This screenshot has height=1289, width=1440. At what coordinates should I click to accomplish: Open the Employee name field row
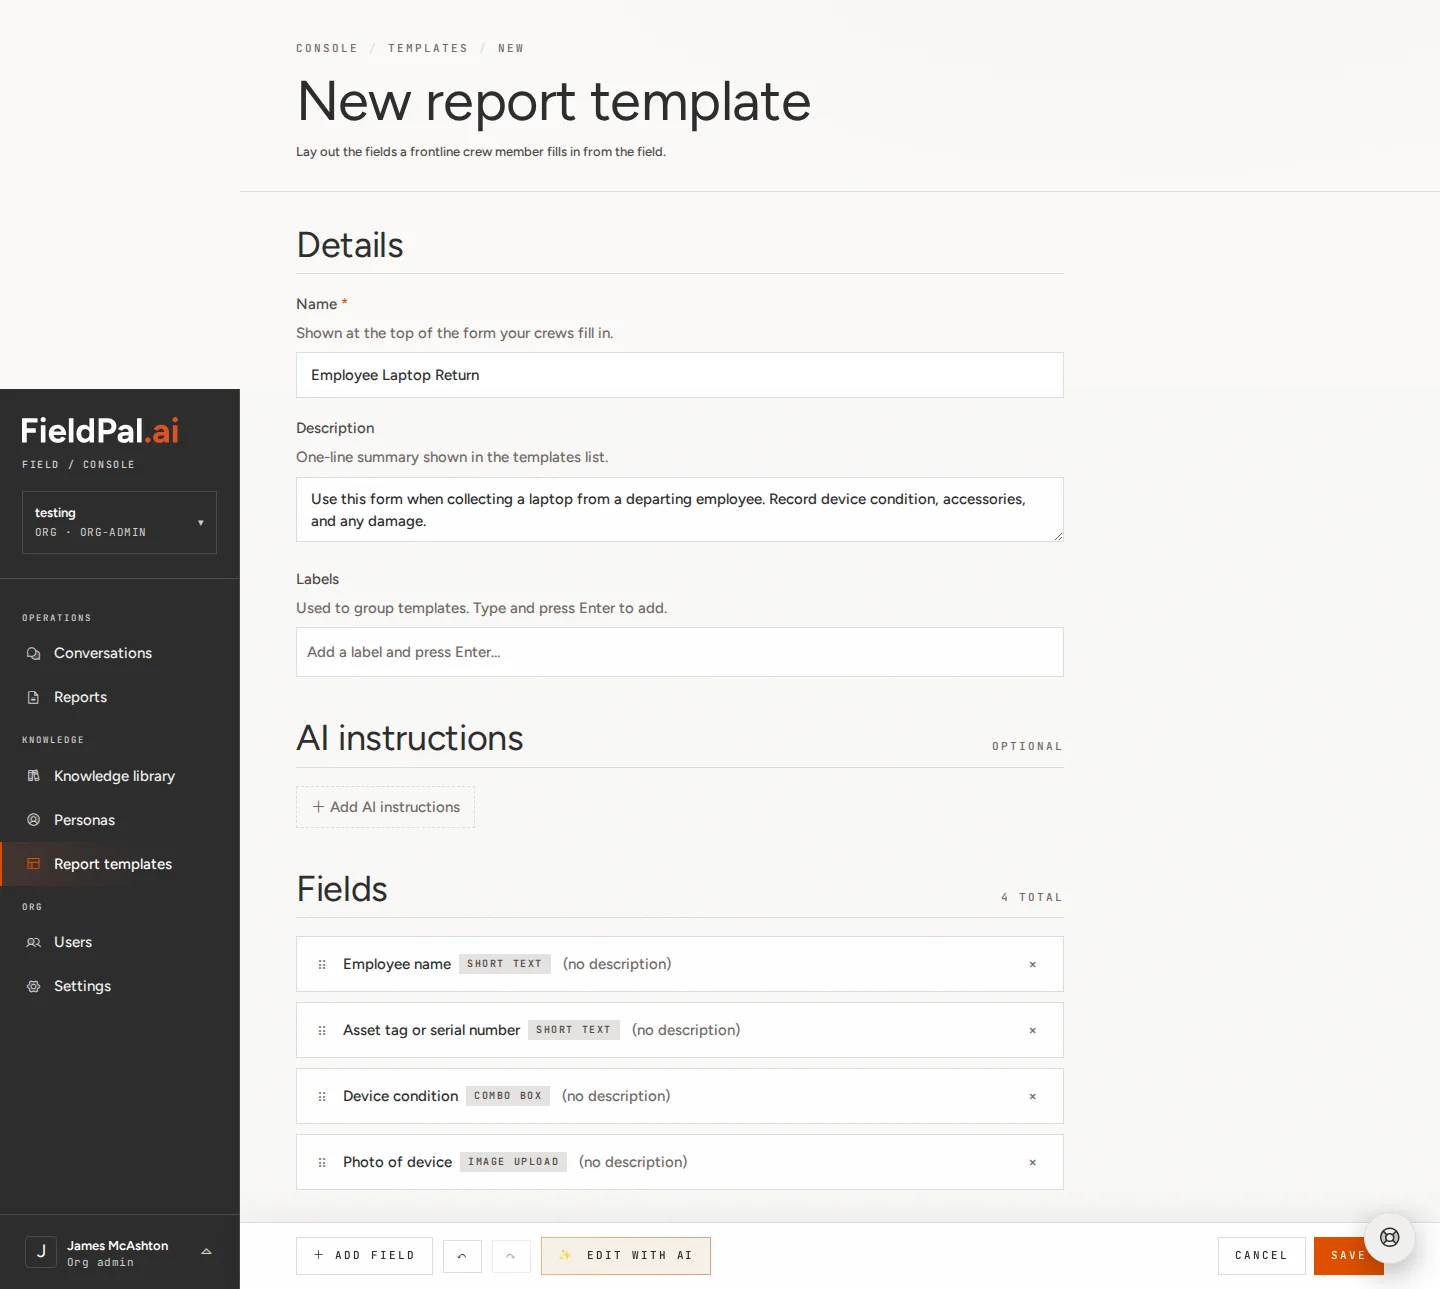pos(680,964)
